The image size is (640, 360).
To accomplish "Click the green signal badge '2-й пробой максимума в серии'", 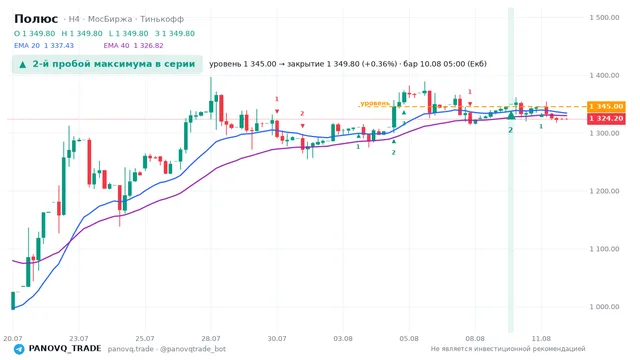I will [107, 64].
